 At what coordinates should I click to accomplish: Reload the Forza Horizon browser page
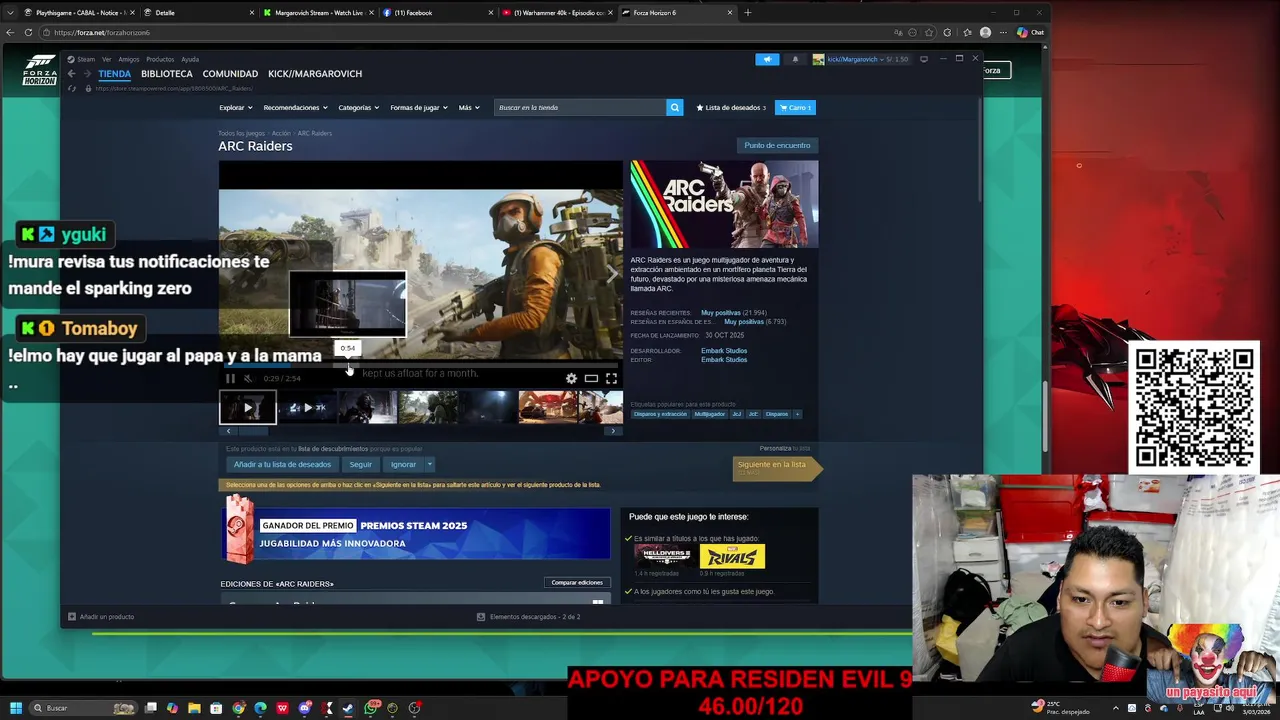28,32
